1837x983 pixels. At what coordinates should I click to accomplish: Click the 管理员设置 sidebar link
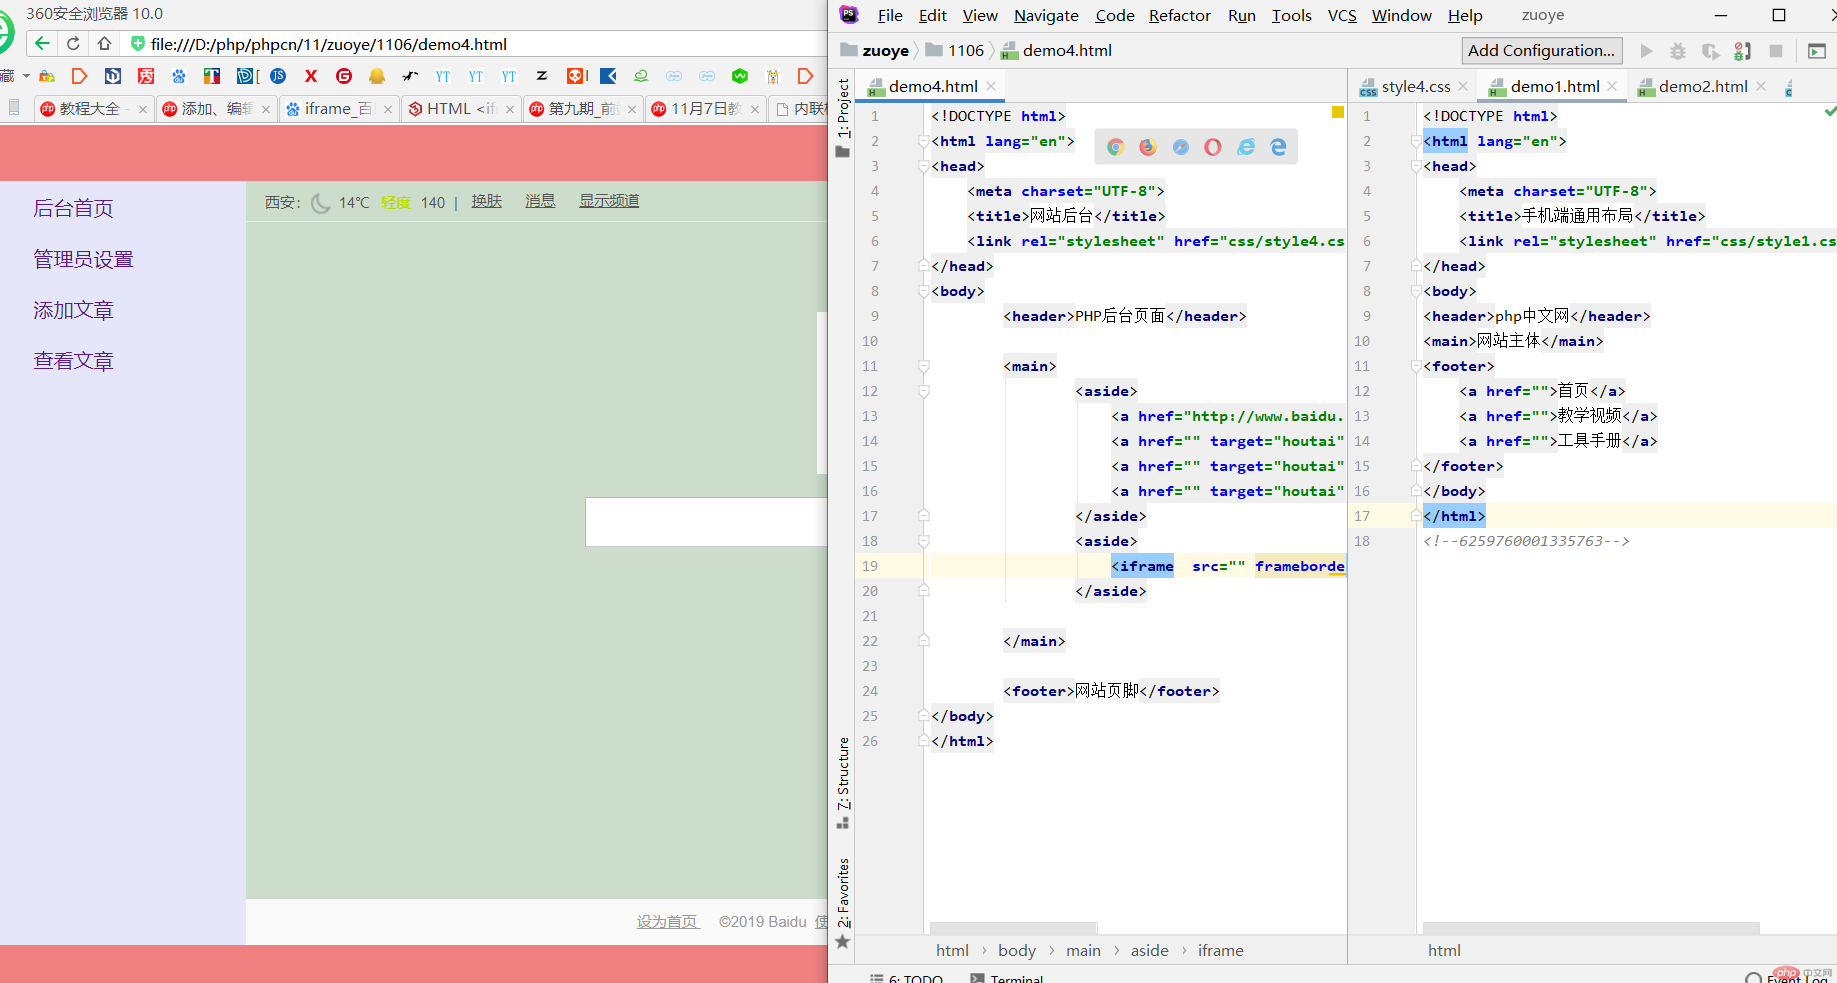coord(83,259)
